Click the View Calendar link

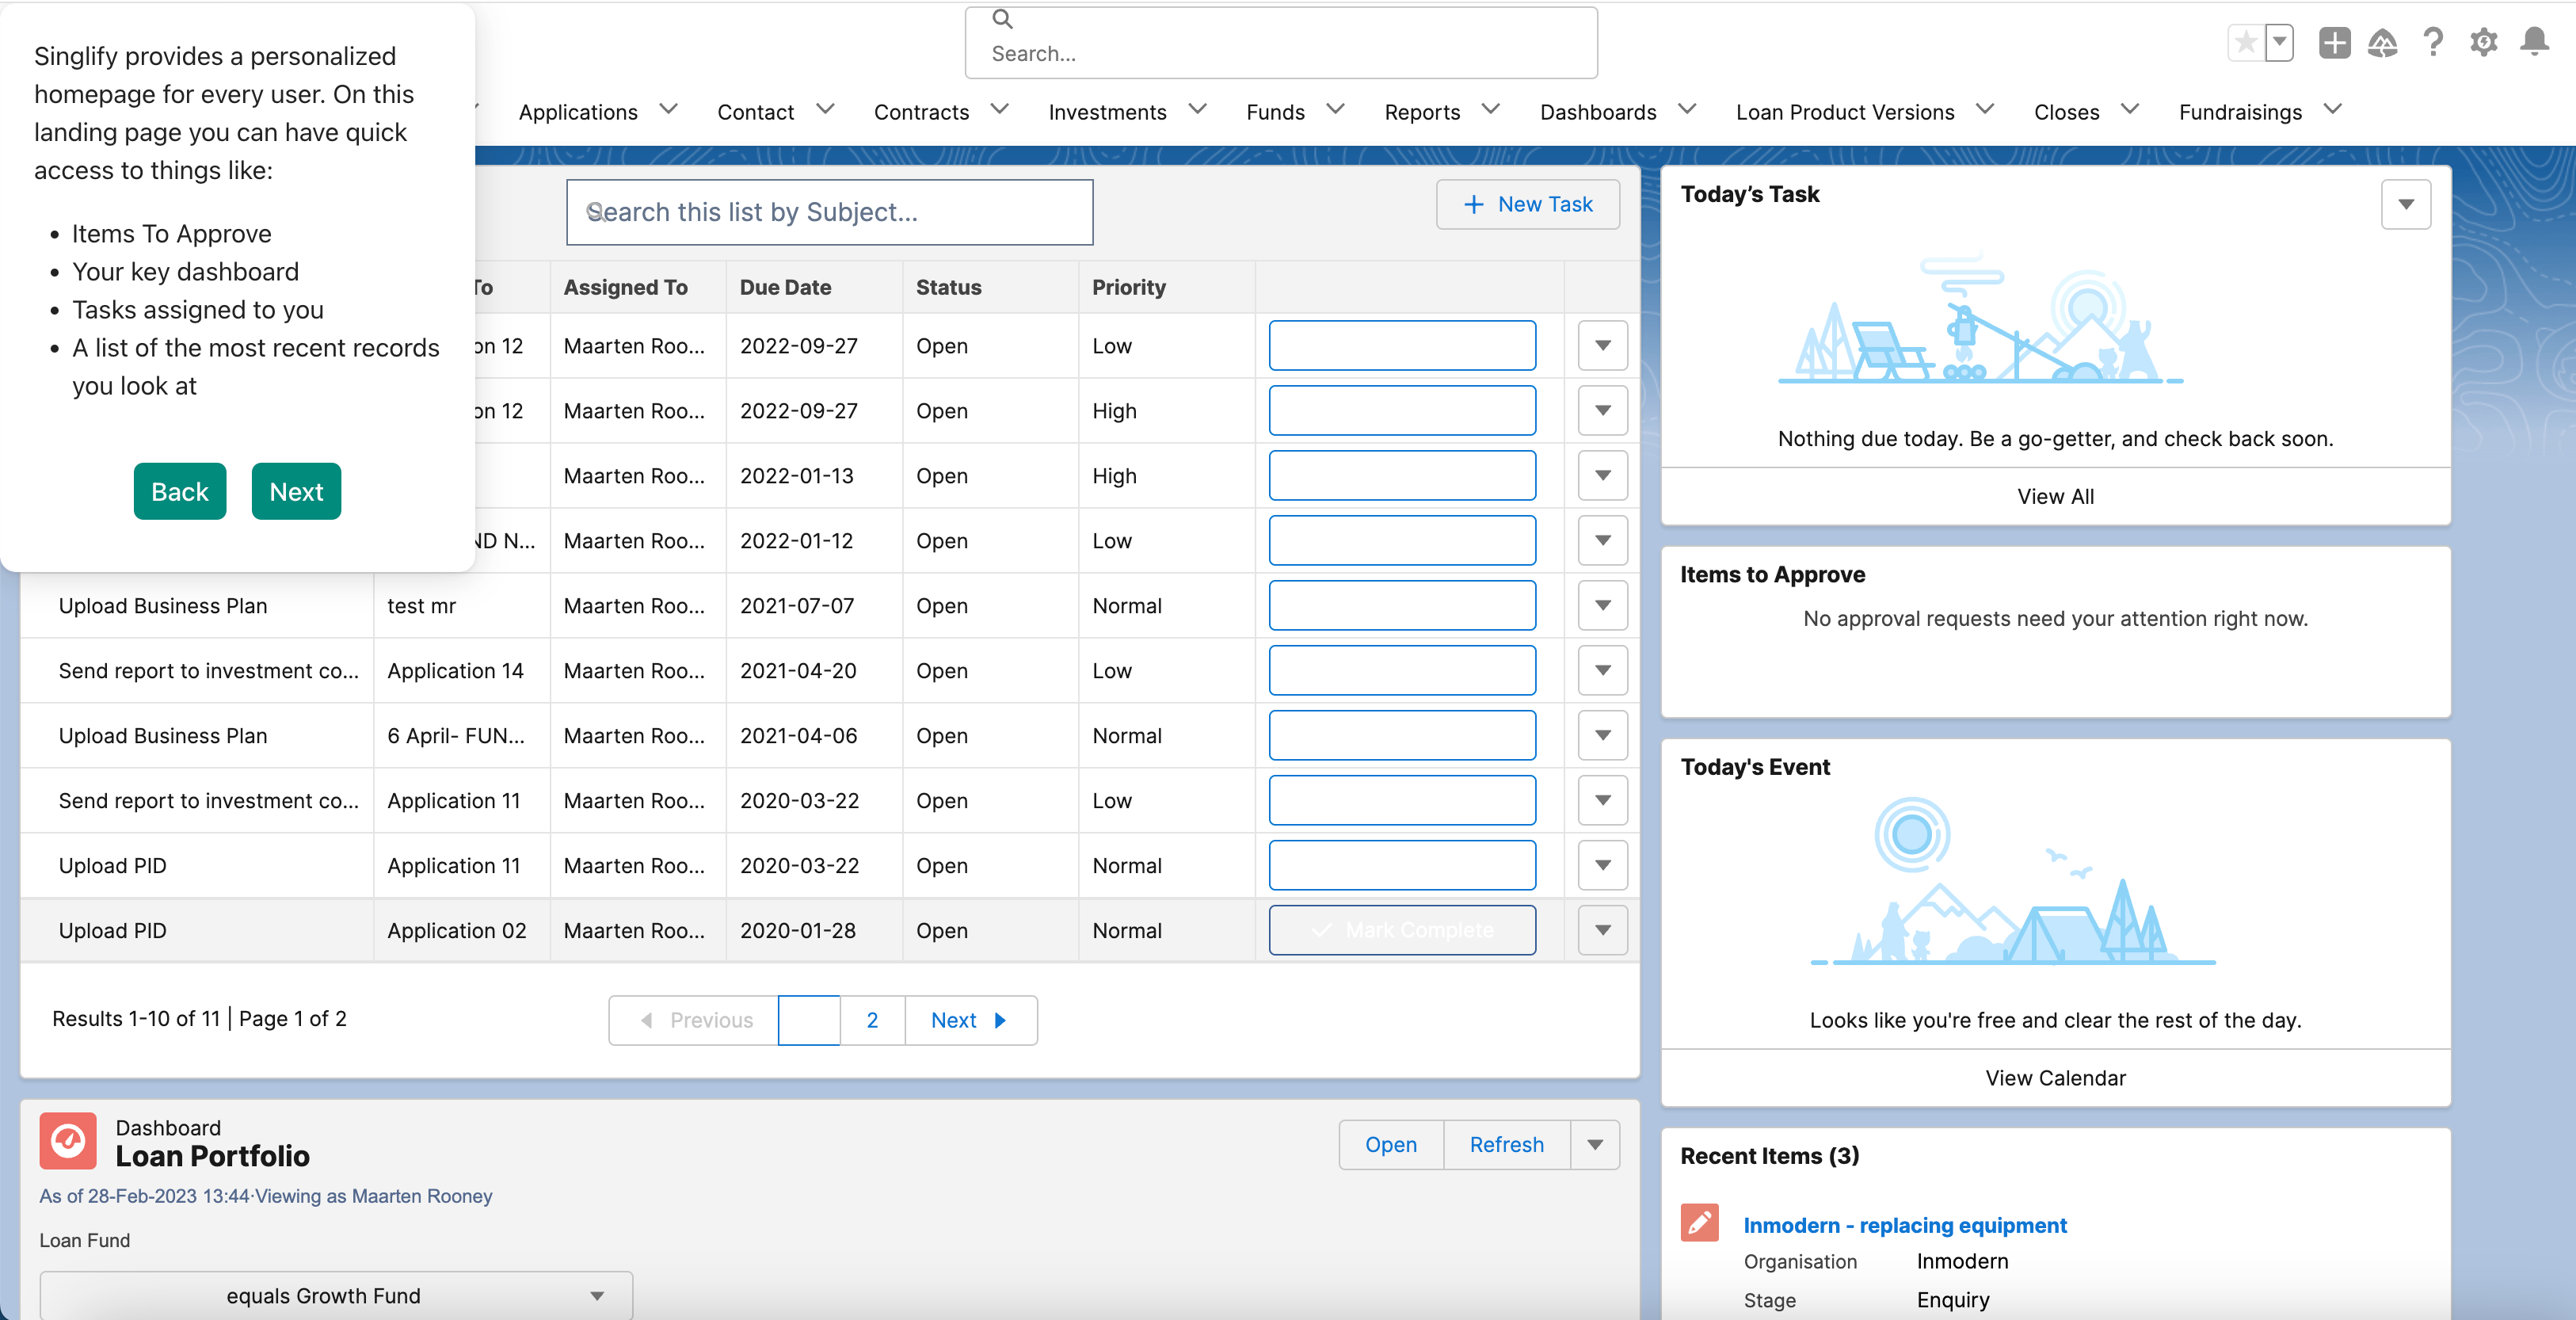pos(2055,1078)
